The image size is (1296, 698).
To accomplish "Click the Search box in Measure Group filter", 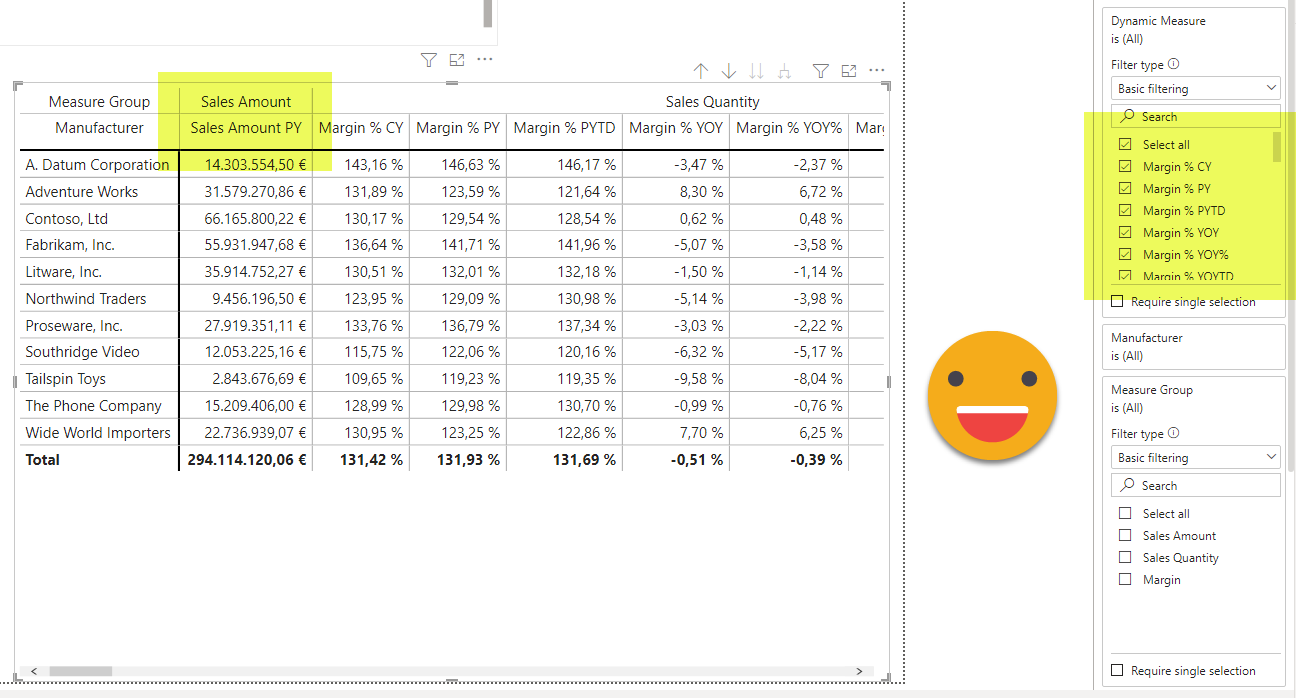I will coord(1195,486).
